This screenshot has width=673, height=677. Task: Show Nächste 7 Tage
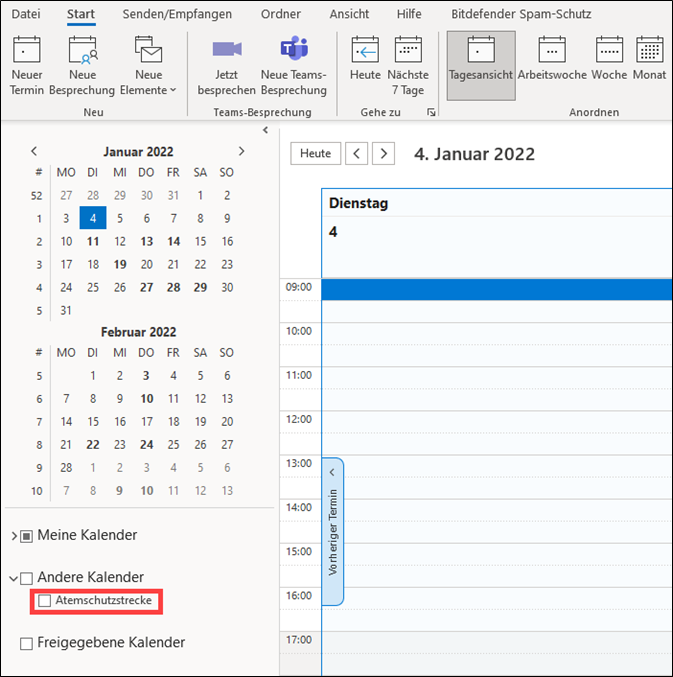tap(408, 66)
